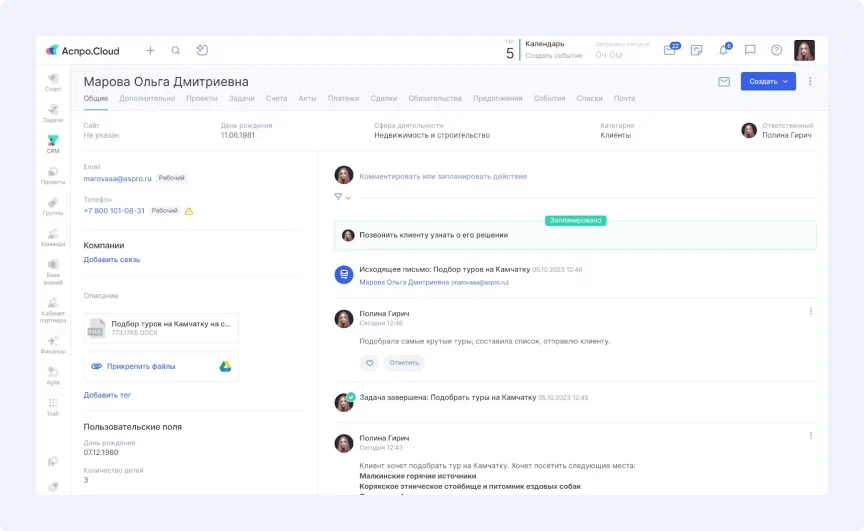Click the Прикрепить файлы link

click(141, 366)
